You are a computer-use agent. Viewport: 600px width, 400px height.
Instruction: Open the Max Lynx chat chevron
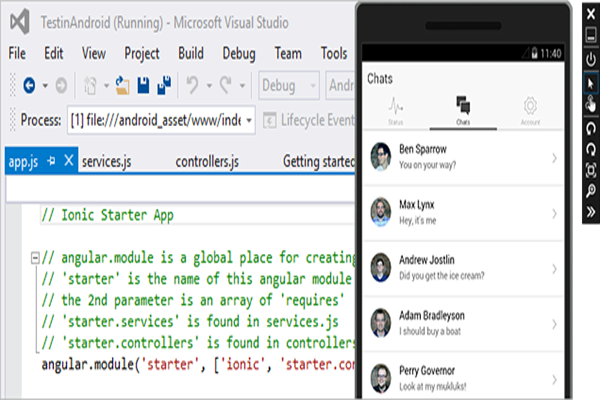coord(554,213)
